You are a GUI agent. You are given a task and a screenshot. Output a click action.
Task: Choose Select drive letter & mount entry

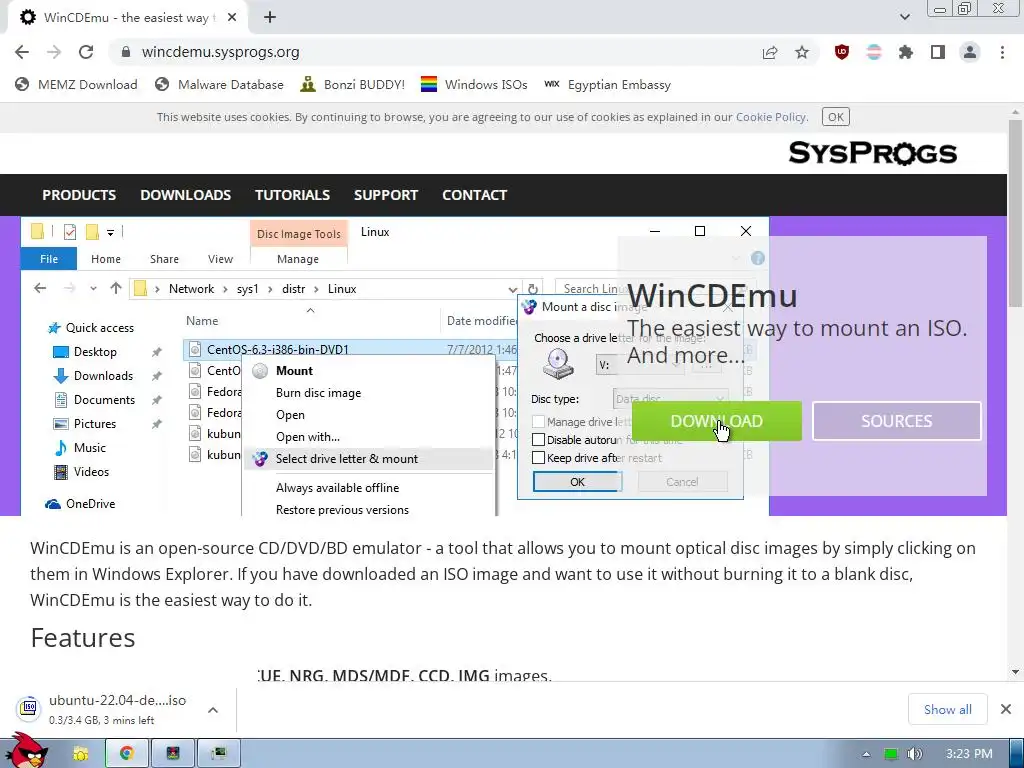[x=368, y=458]
